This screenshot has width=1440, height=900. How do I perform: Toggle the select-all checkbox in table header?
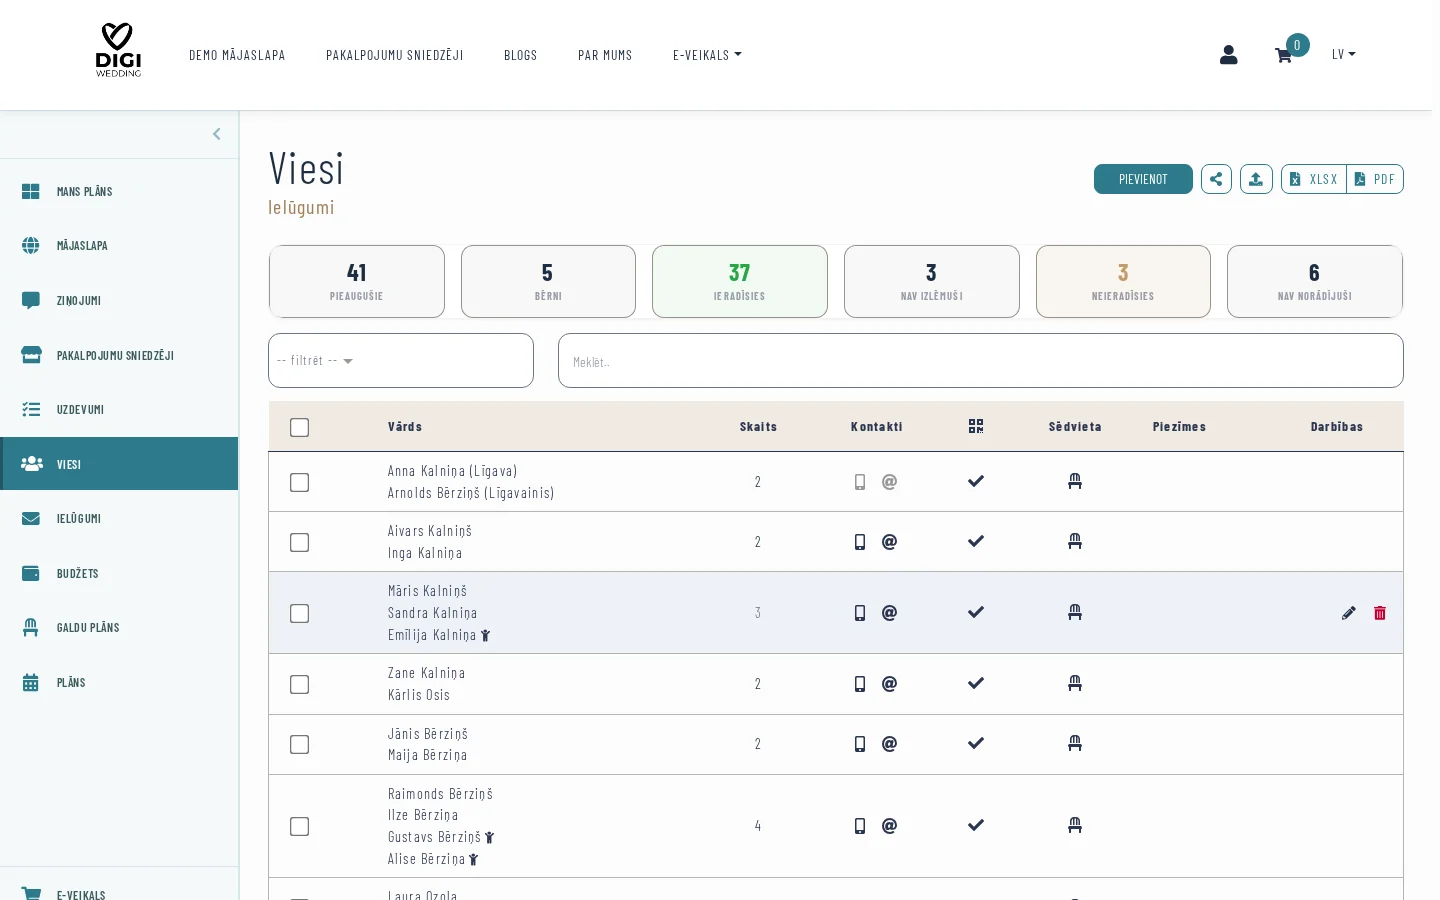299,427
